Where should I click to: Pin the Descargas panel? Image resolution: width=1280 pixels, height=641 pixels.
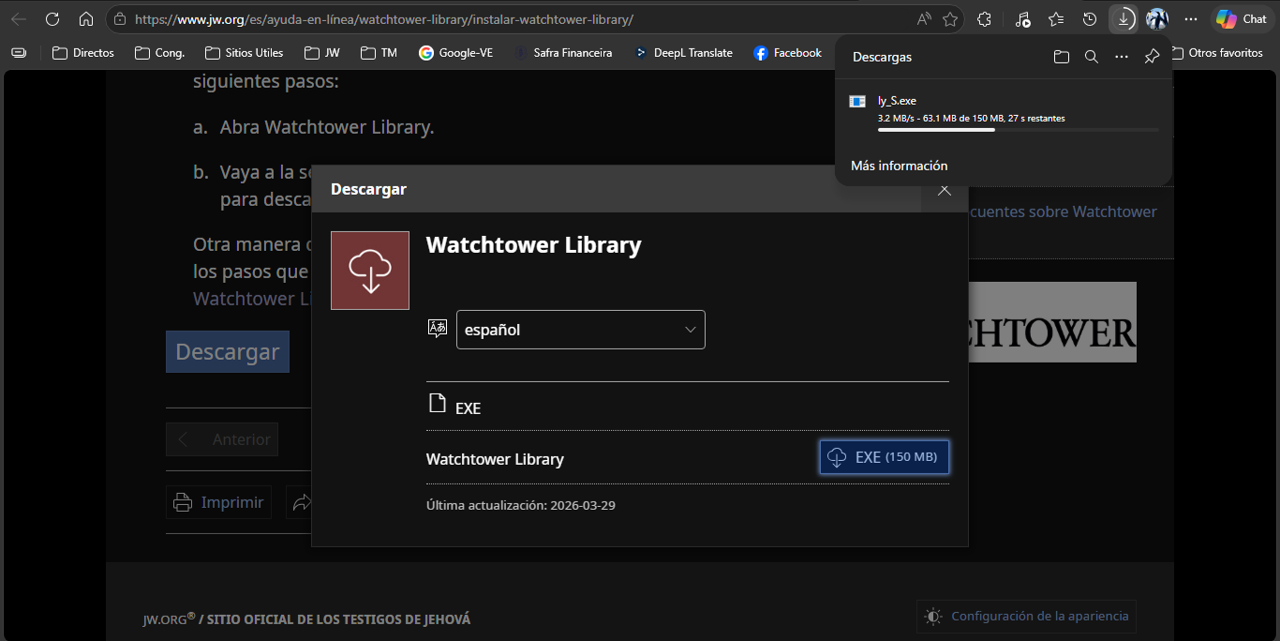[1152, 57]
